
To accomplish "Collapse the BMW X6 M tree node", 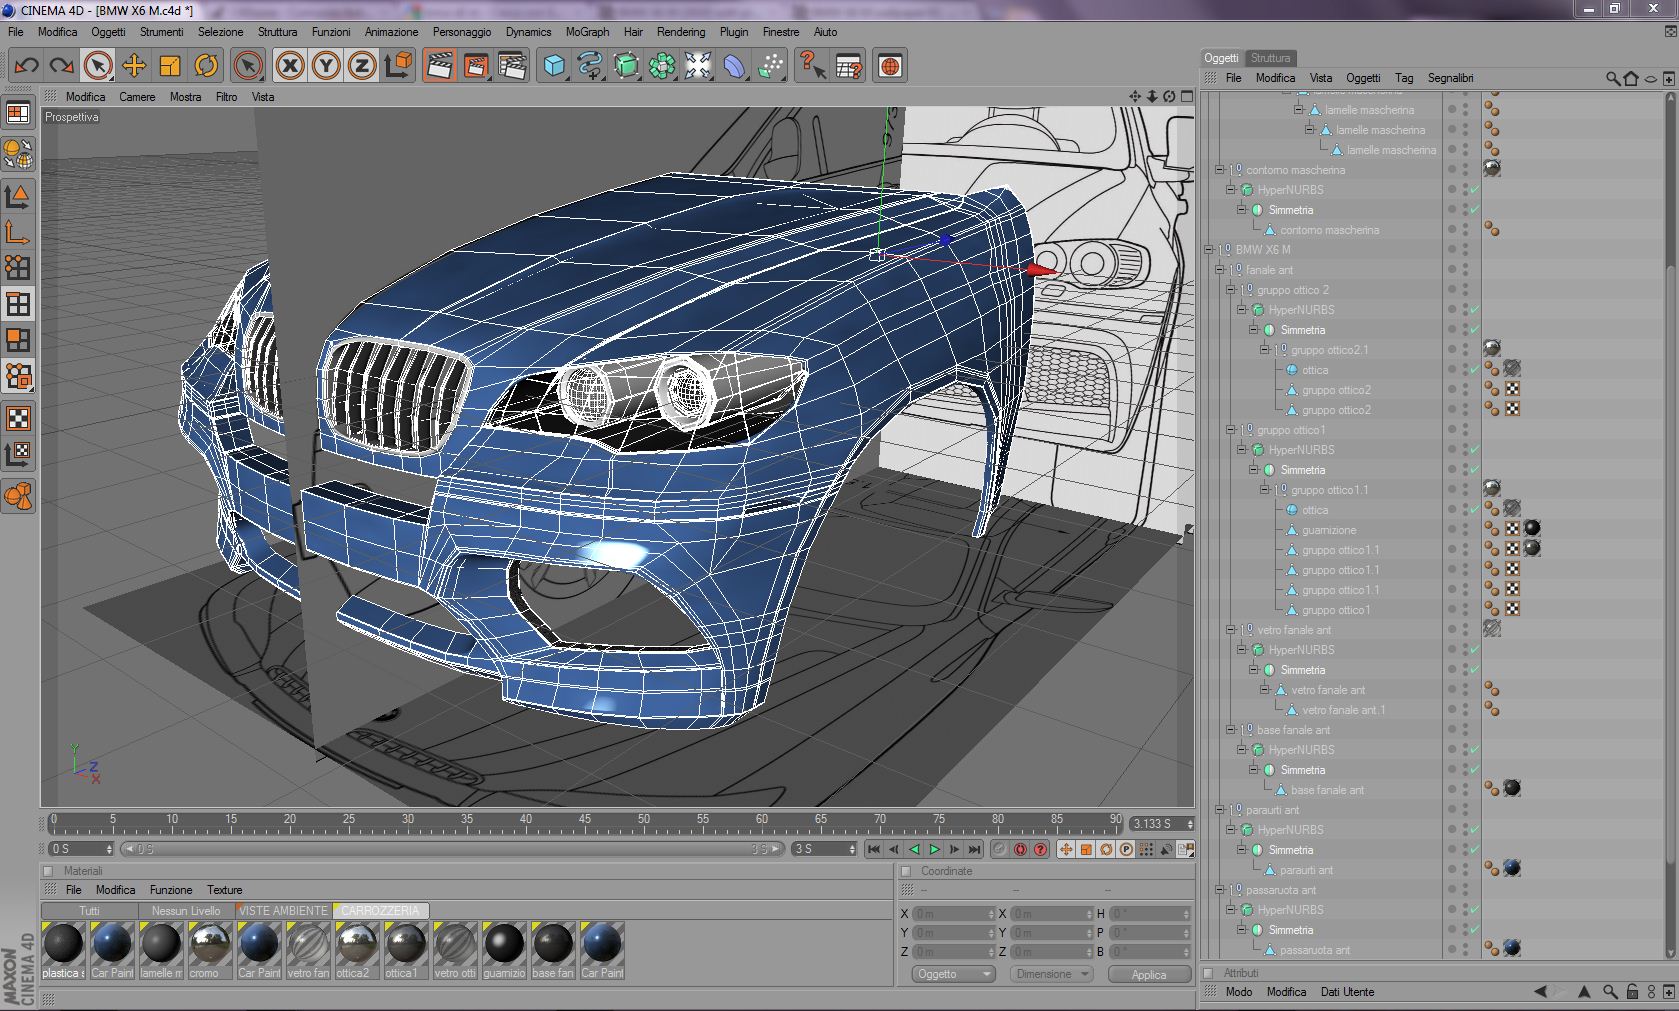I will pos(1209,250).
